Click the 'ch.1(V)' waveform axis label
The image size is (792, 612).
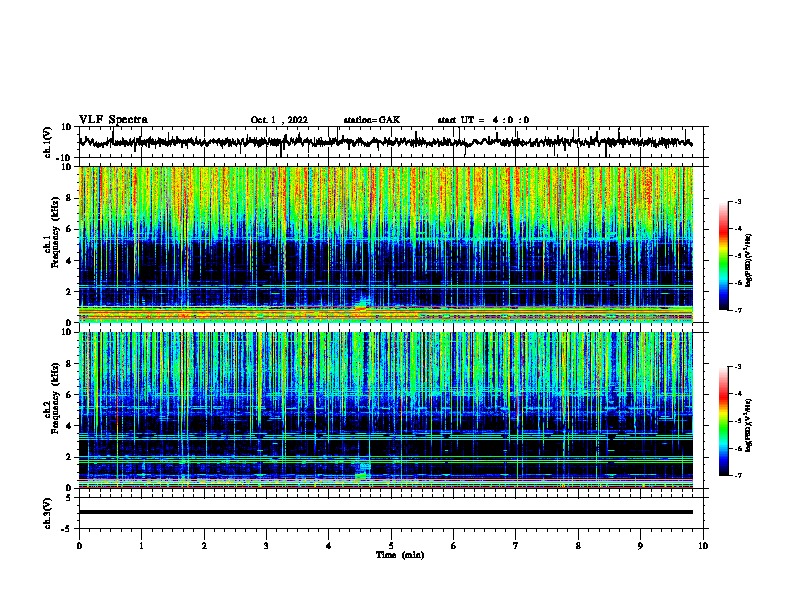(x=48, y=142)
